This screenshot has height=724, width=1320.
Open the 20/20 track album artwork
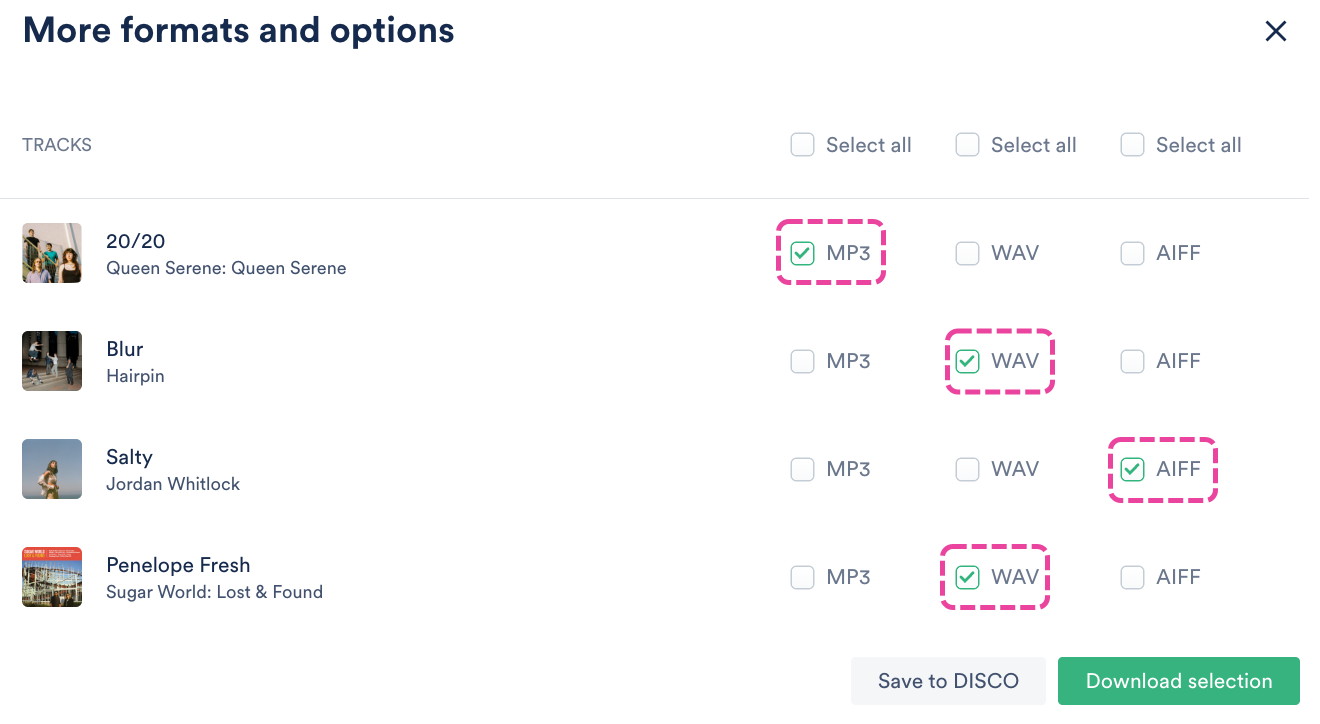[x=52, y=253]
